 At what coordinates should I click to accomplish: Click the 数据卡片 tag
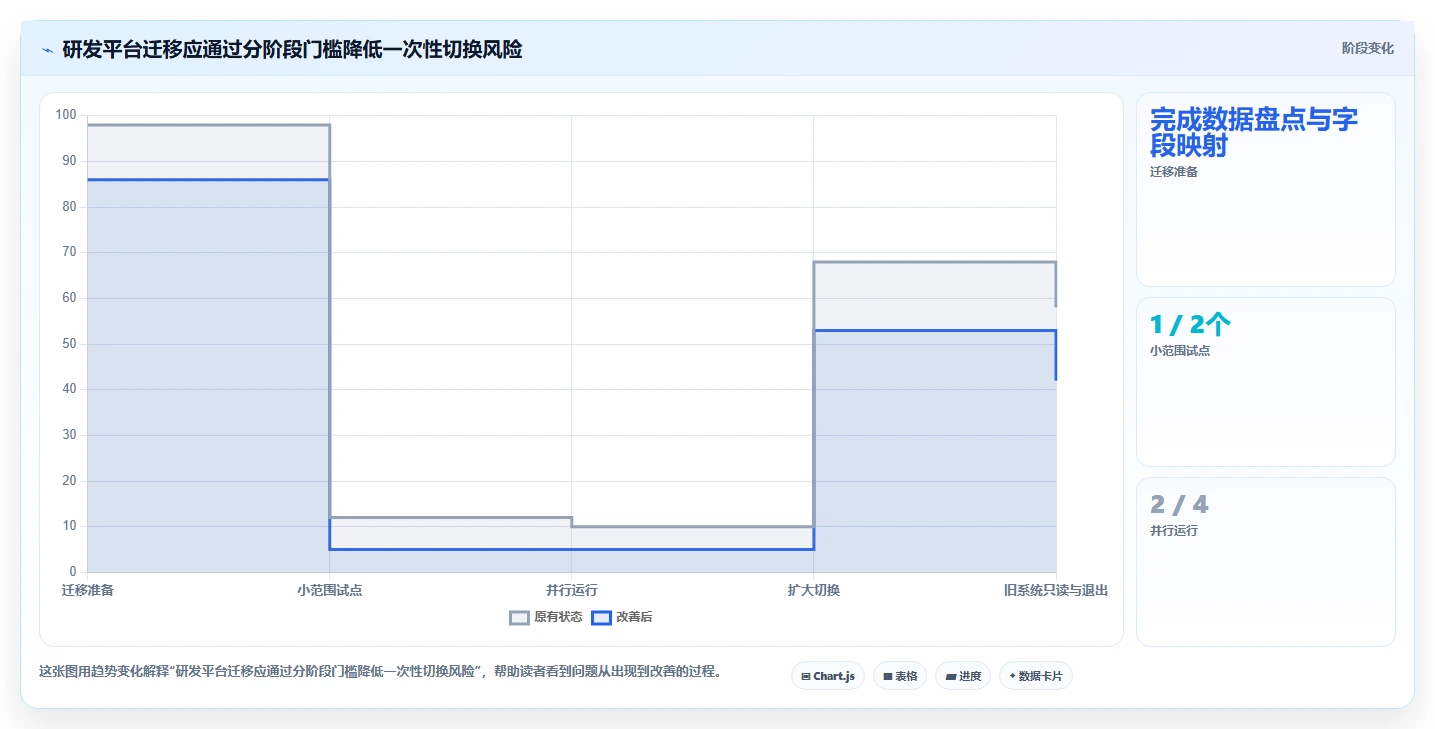click(x=1036, y=676)
